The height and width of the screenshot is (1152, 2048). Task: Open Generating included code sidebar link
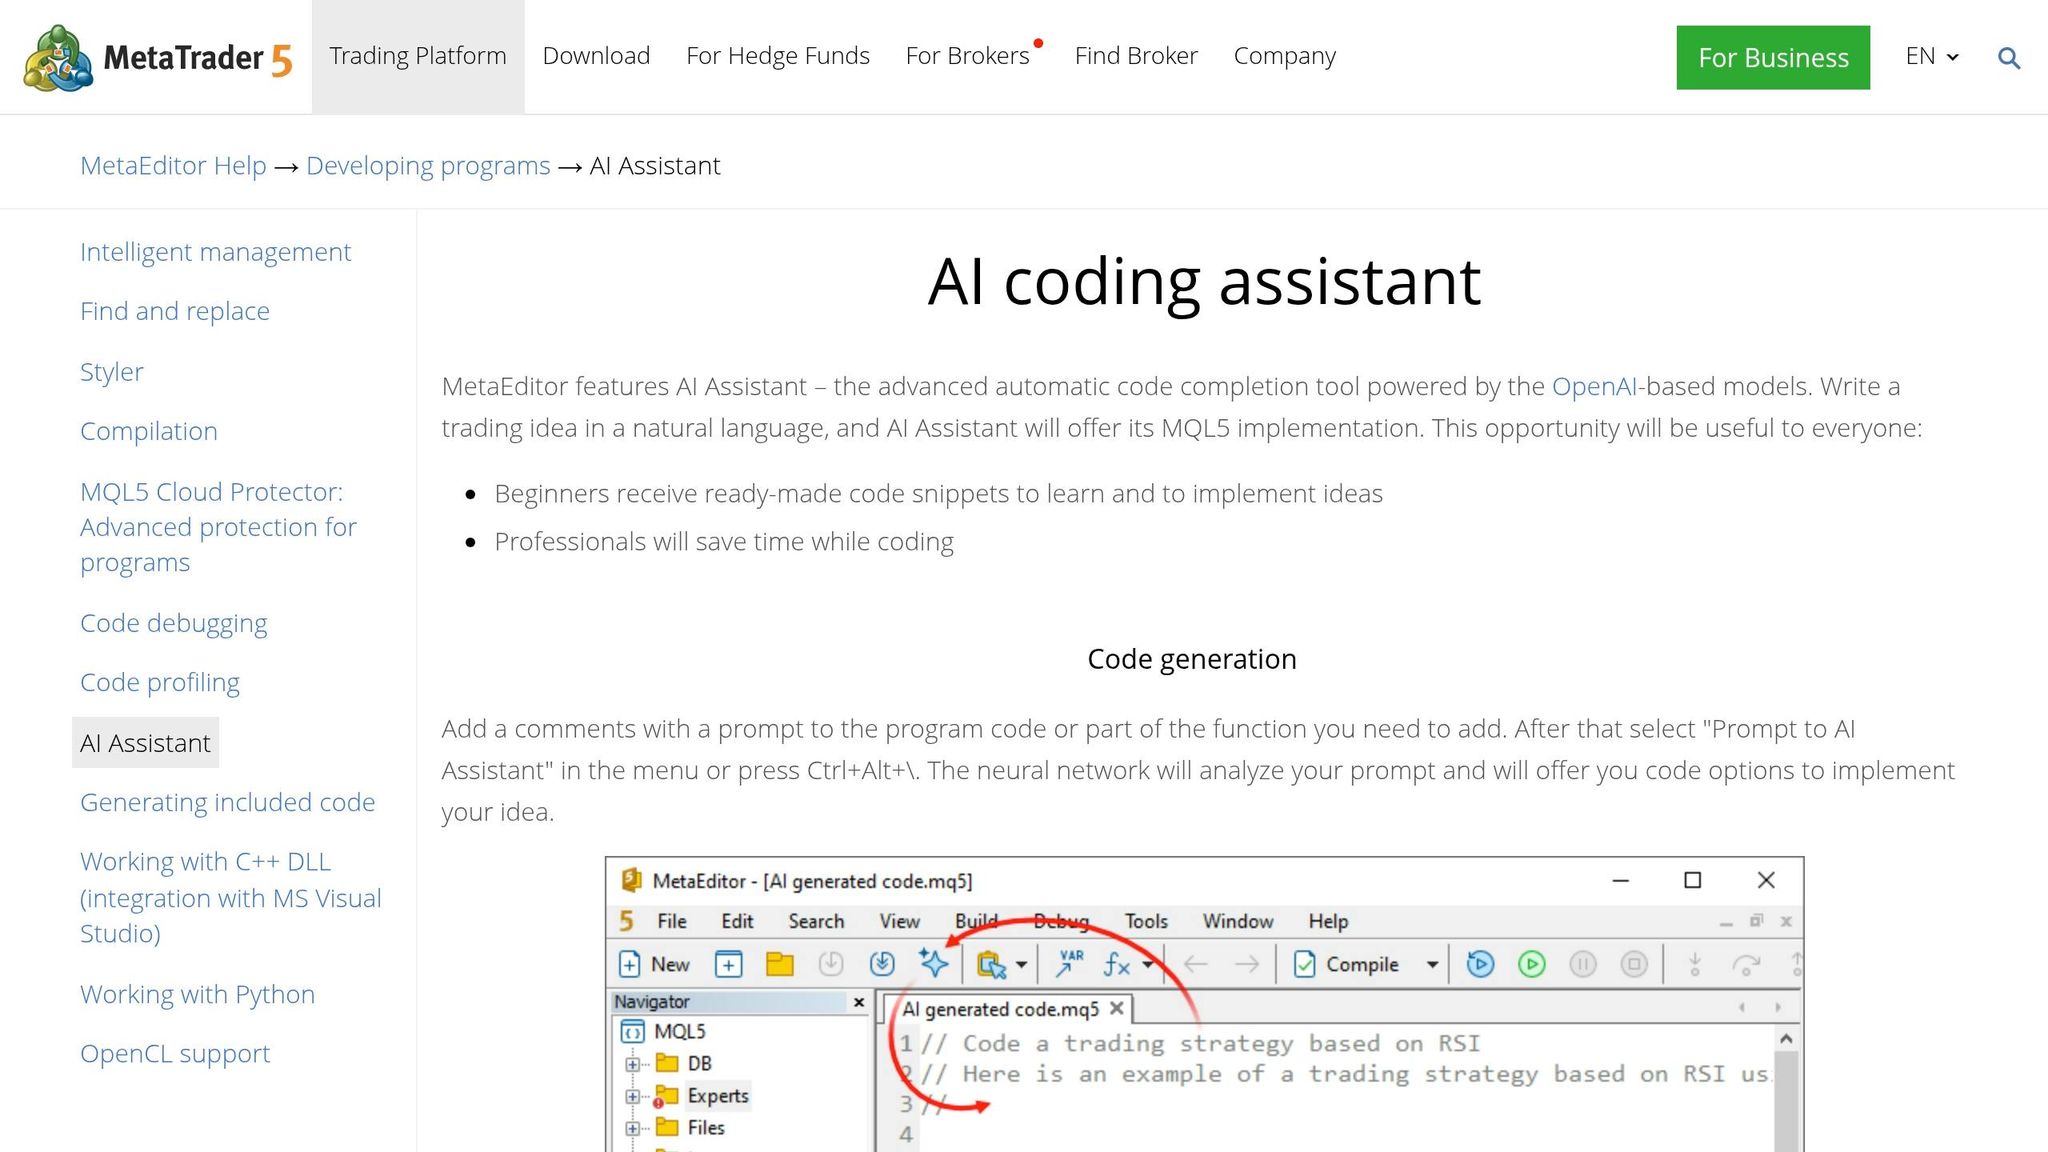[x=228, y=802]
